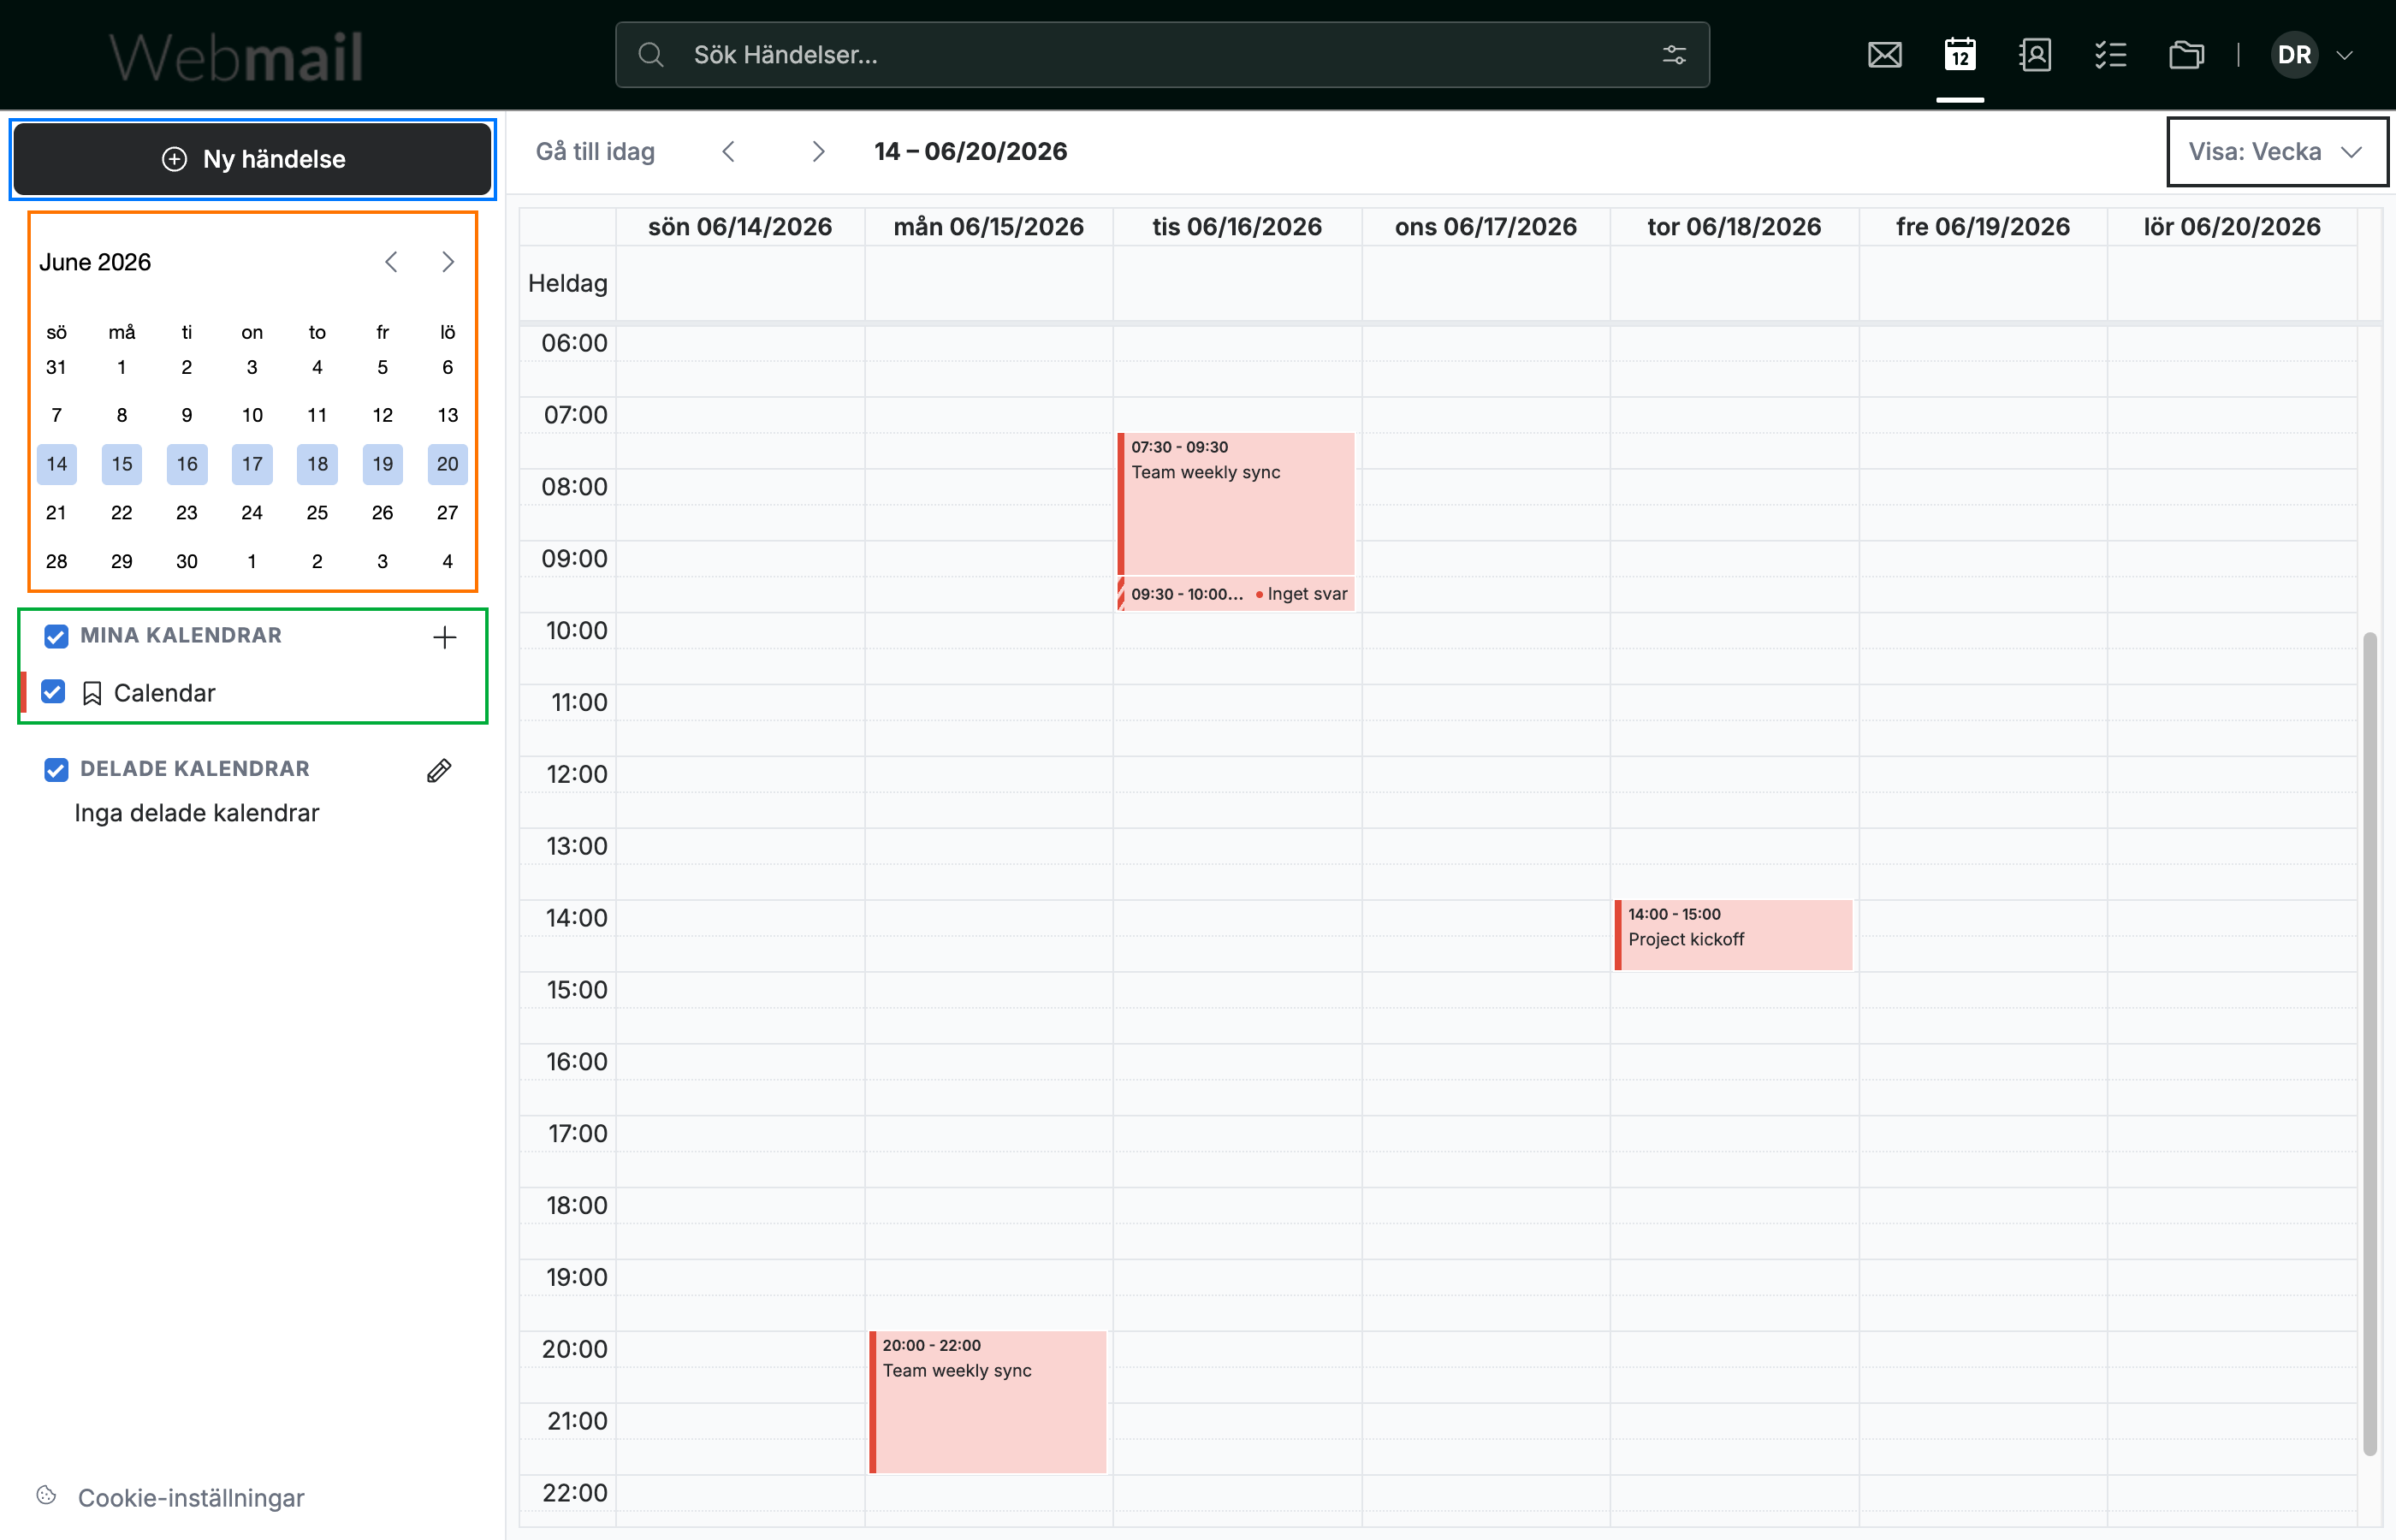Toggle the Calendar checkbox
2396x1540 pixels.
[x=53, y=692]
